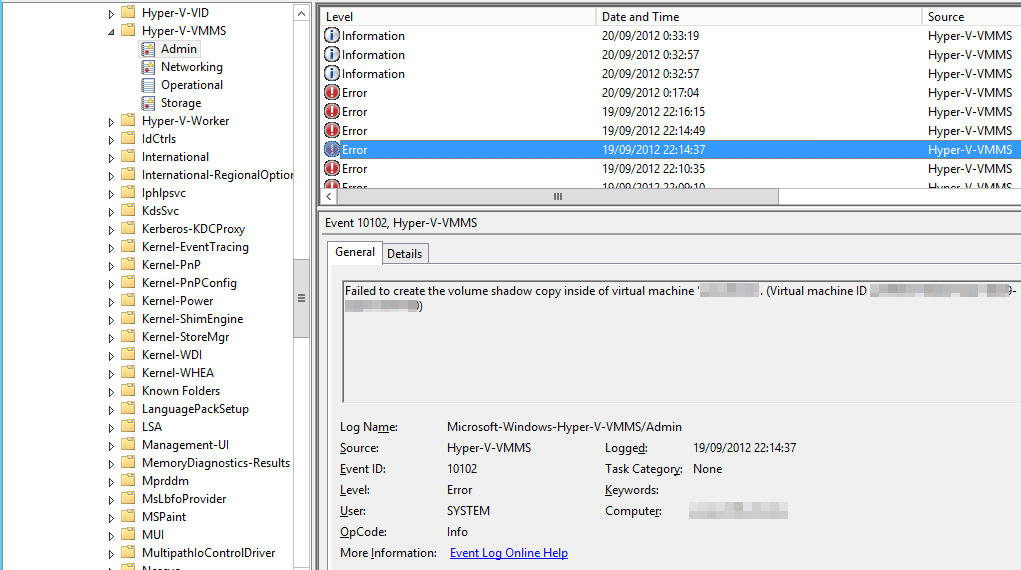Viewport: 1021px width, 570px height.
Task: Click the event list horizontal scrollbar thumb
Action: click(557, 197)
